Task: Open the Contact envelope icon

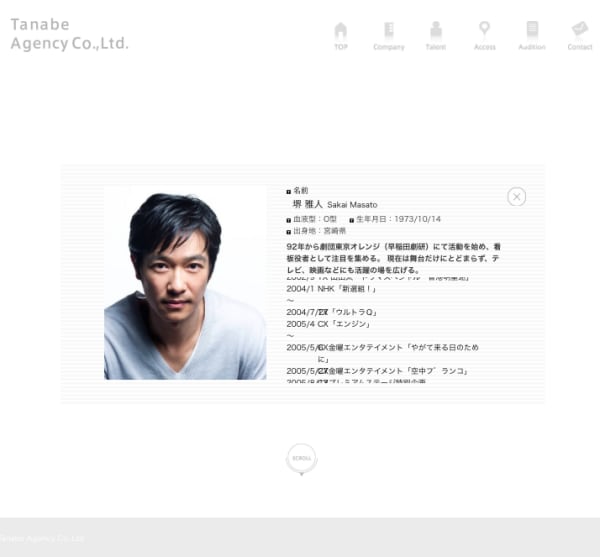Action: [x=580, y=36]
